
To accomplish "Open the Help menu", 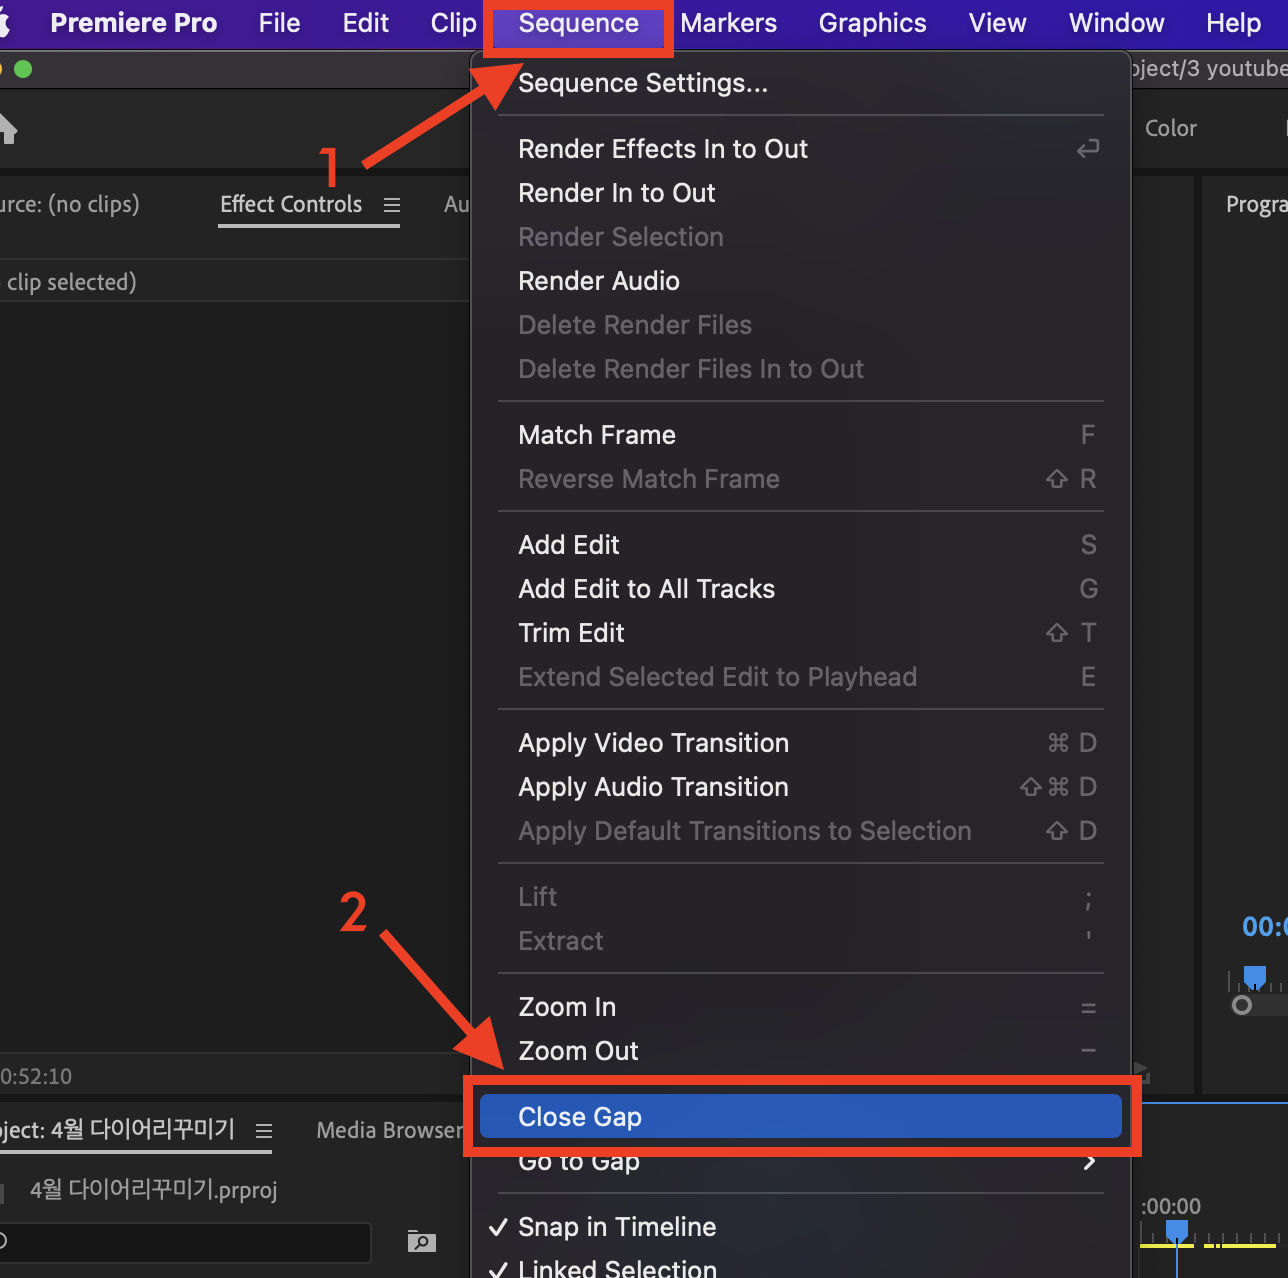I will pyautogui.click(x=1233, y=23).
